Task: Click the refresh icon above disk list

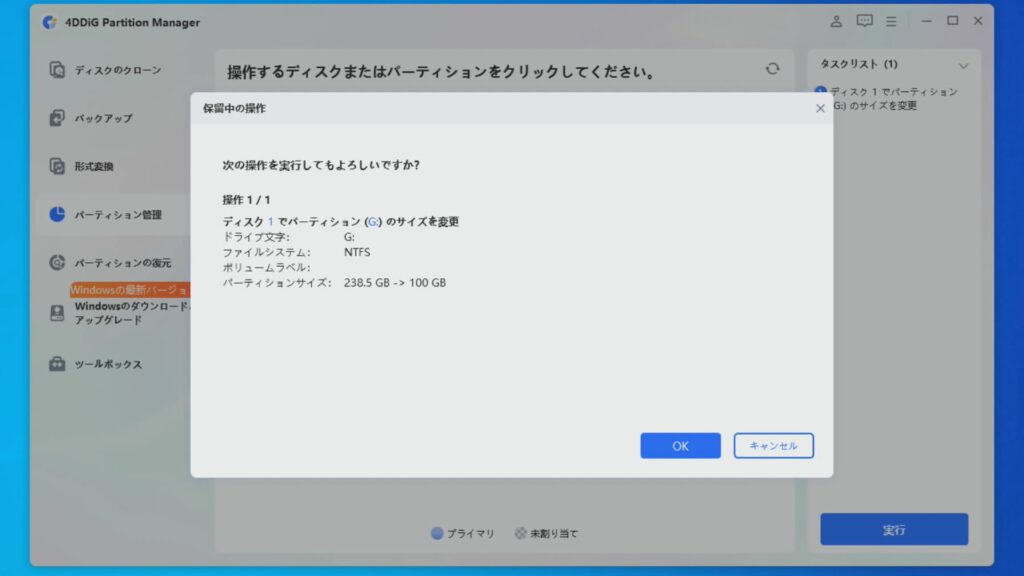Action: coord(772,69)
